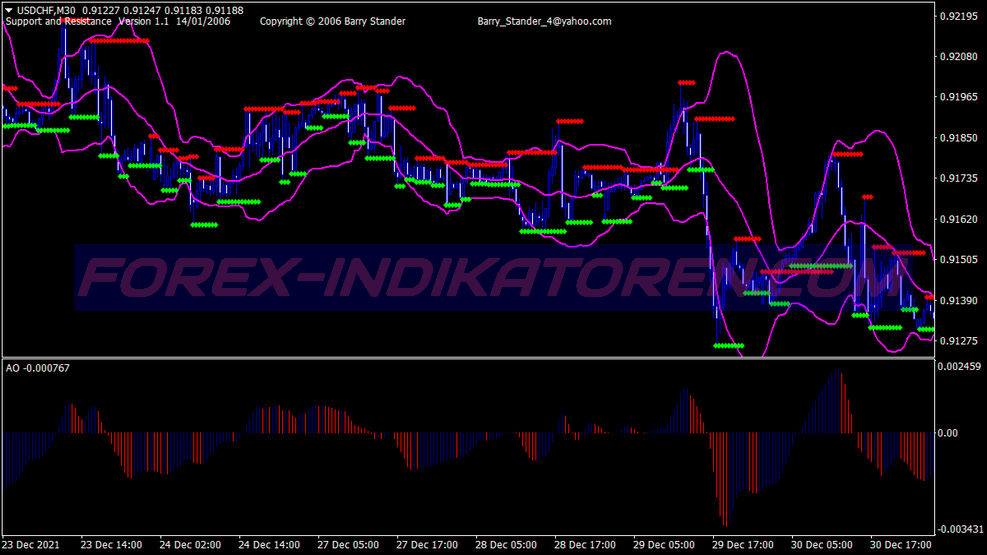The image size is (987, 555).
Task: Click the 0.002459 AO scale maximum
Action: coord(959,366)
